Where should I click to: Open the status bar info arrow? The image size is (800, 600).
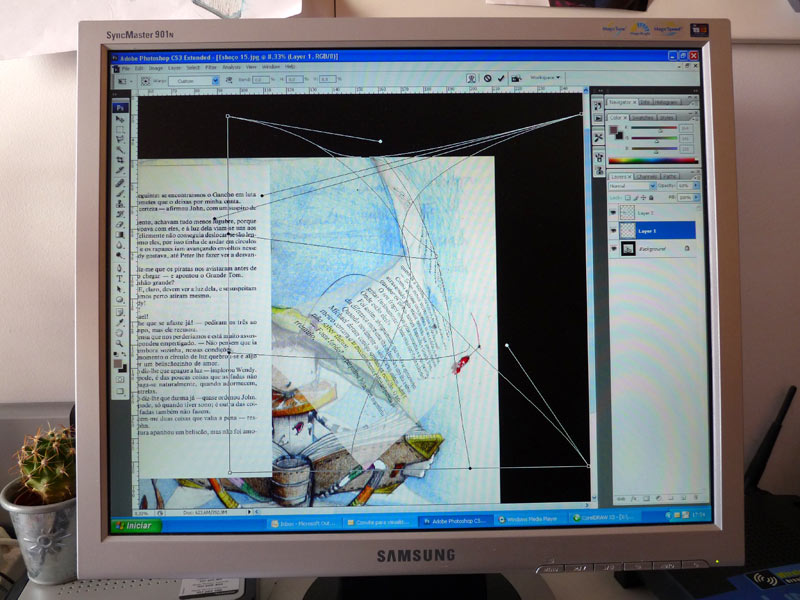click(249, 511)
